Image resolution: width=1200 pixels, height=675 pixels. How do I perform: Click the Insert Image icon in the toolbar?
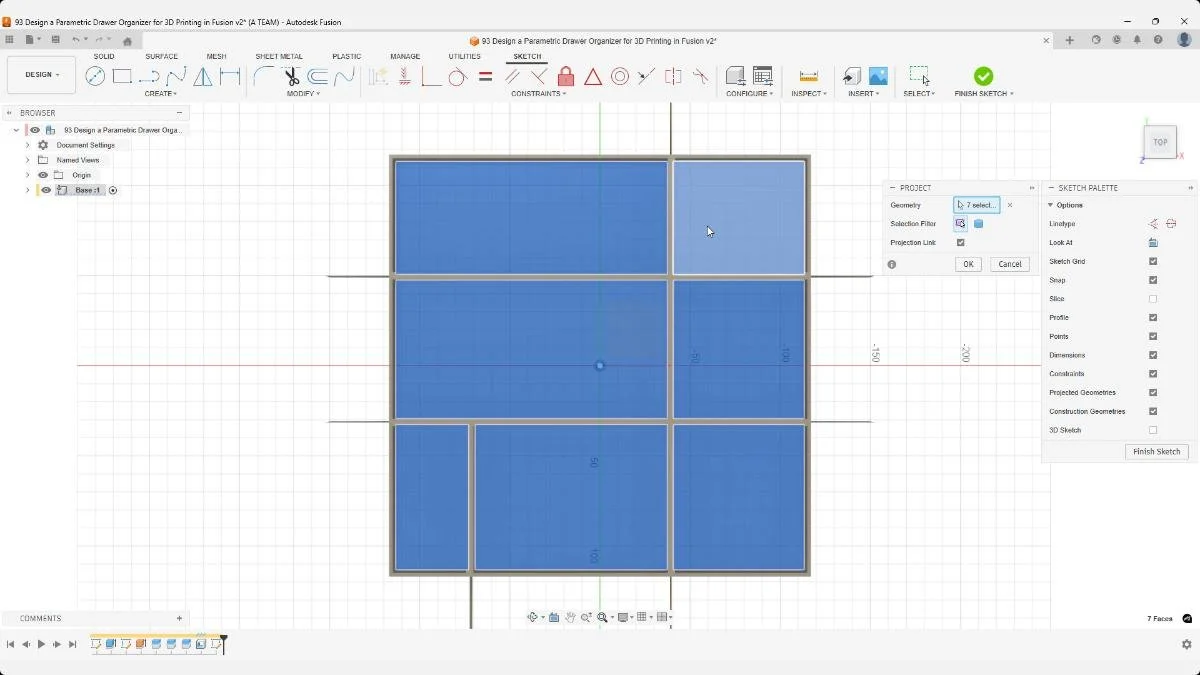pyautogui.click(x=880, y=76)
